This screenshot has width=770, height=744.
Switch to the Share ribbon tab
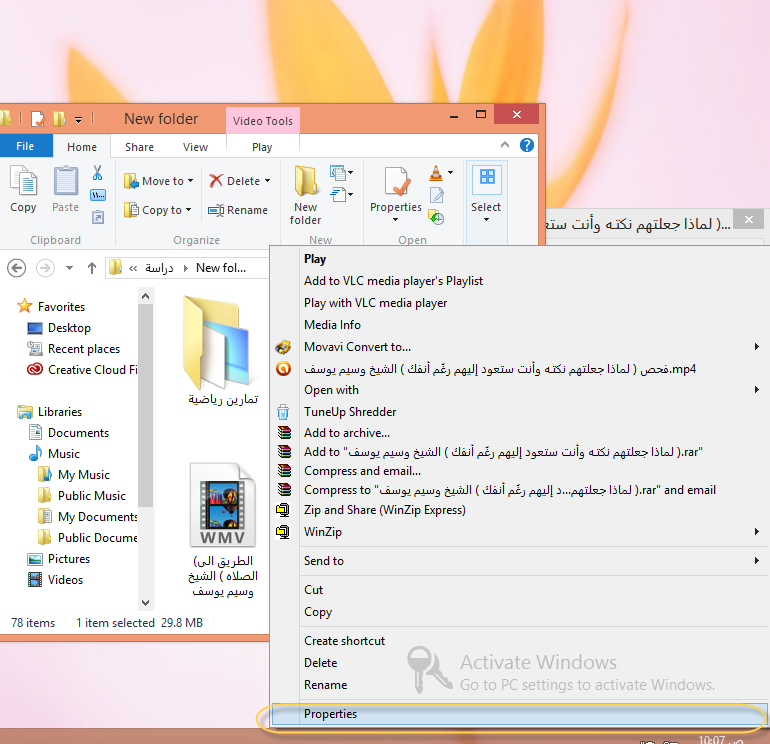point(139,147)
